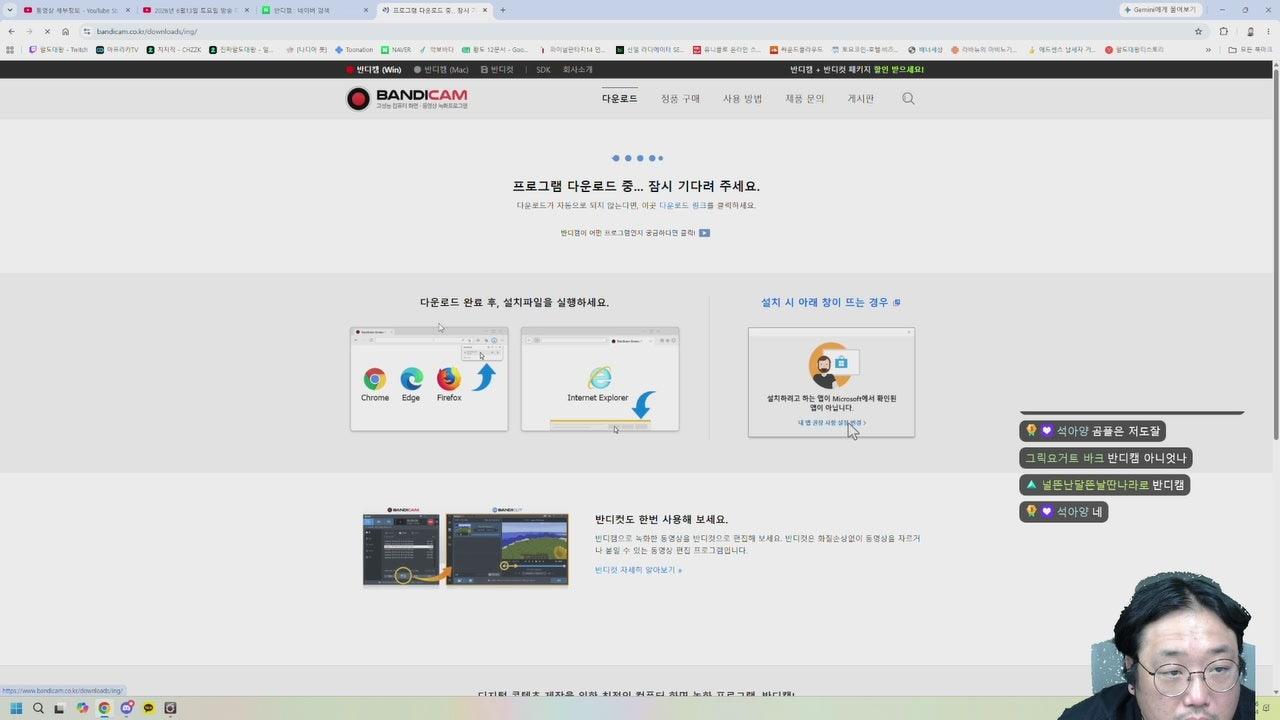Screen dimensions: 1280x720
Task: Click the 다운로드 링크 hyperlink
Action: (682, 205)
